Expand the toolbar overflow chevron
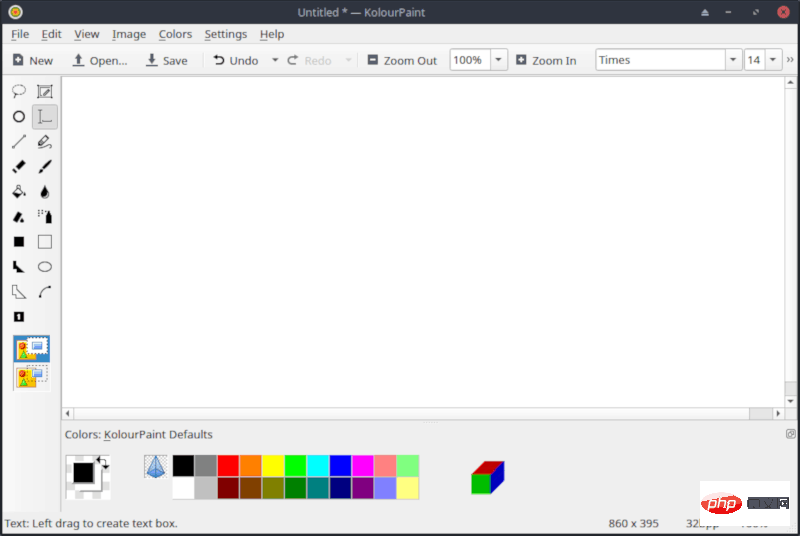Image resolution: width=800 pixels, height=536 pixels. 790,60
